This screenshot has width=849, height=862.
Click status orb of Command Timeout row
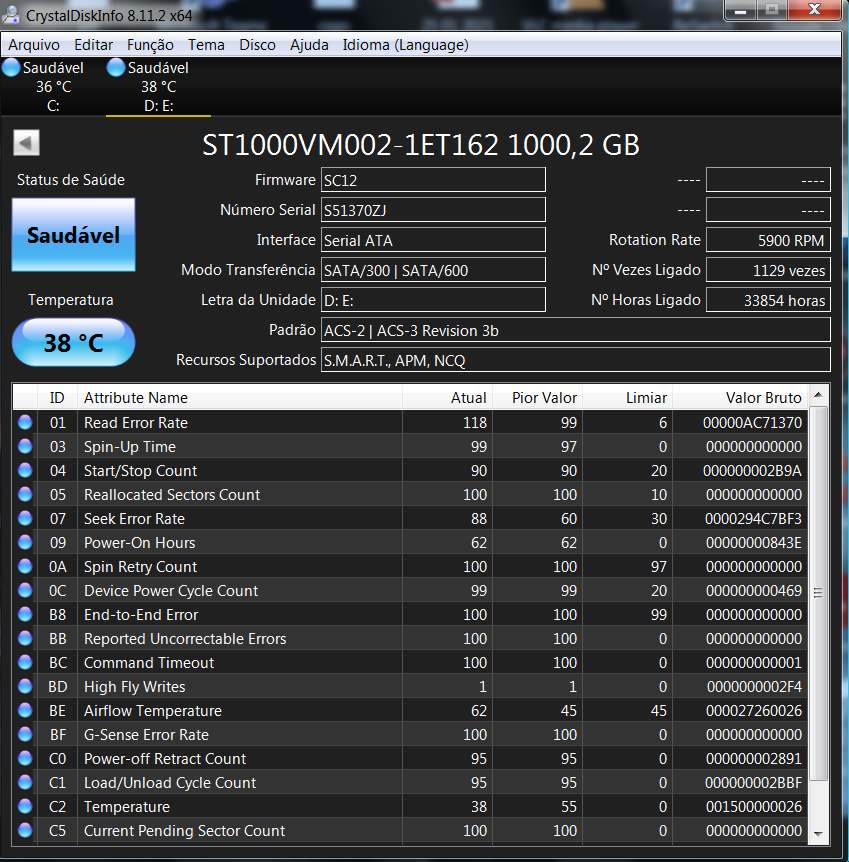[25, 662]
